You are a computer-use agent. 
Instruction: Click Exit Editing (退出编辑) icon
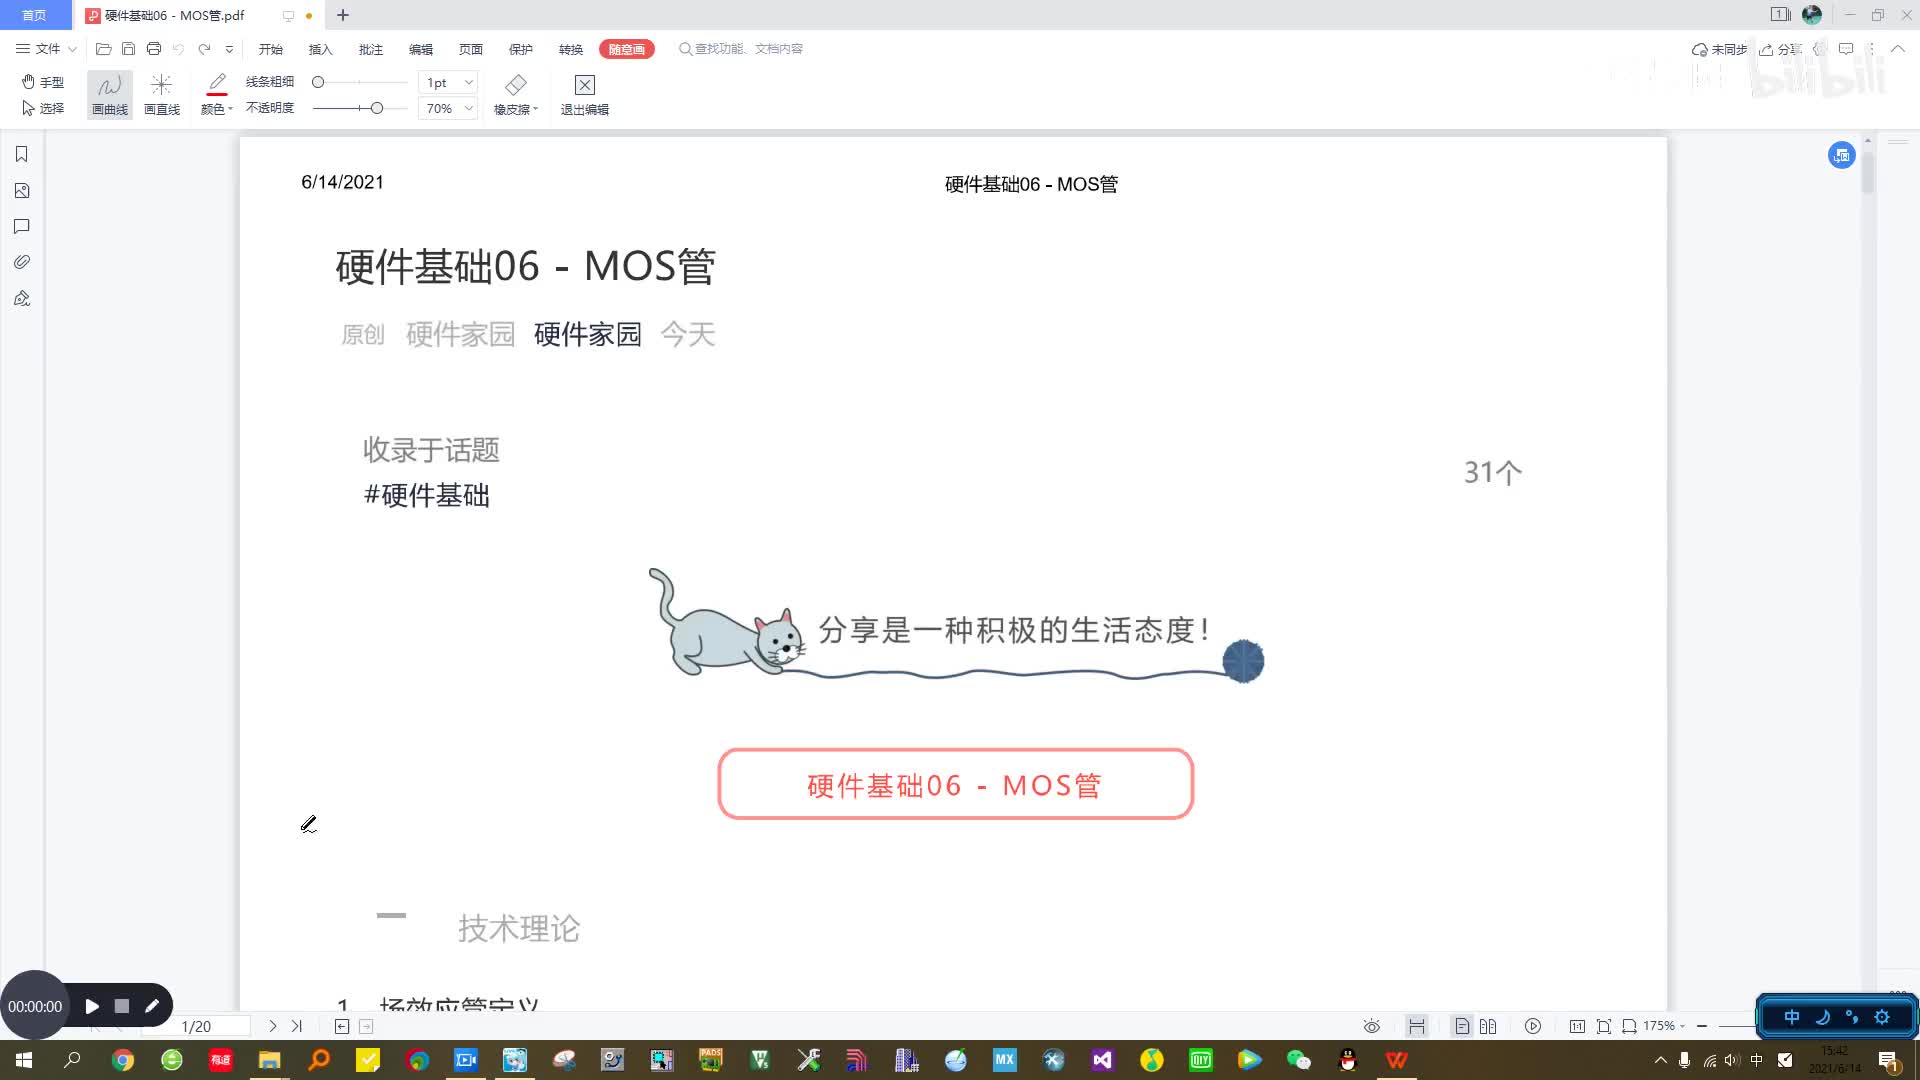click(x=585, y=95)
